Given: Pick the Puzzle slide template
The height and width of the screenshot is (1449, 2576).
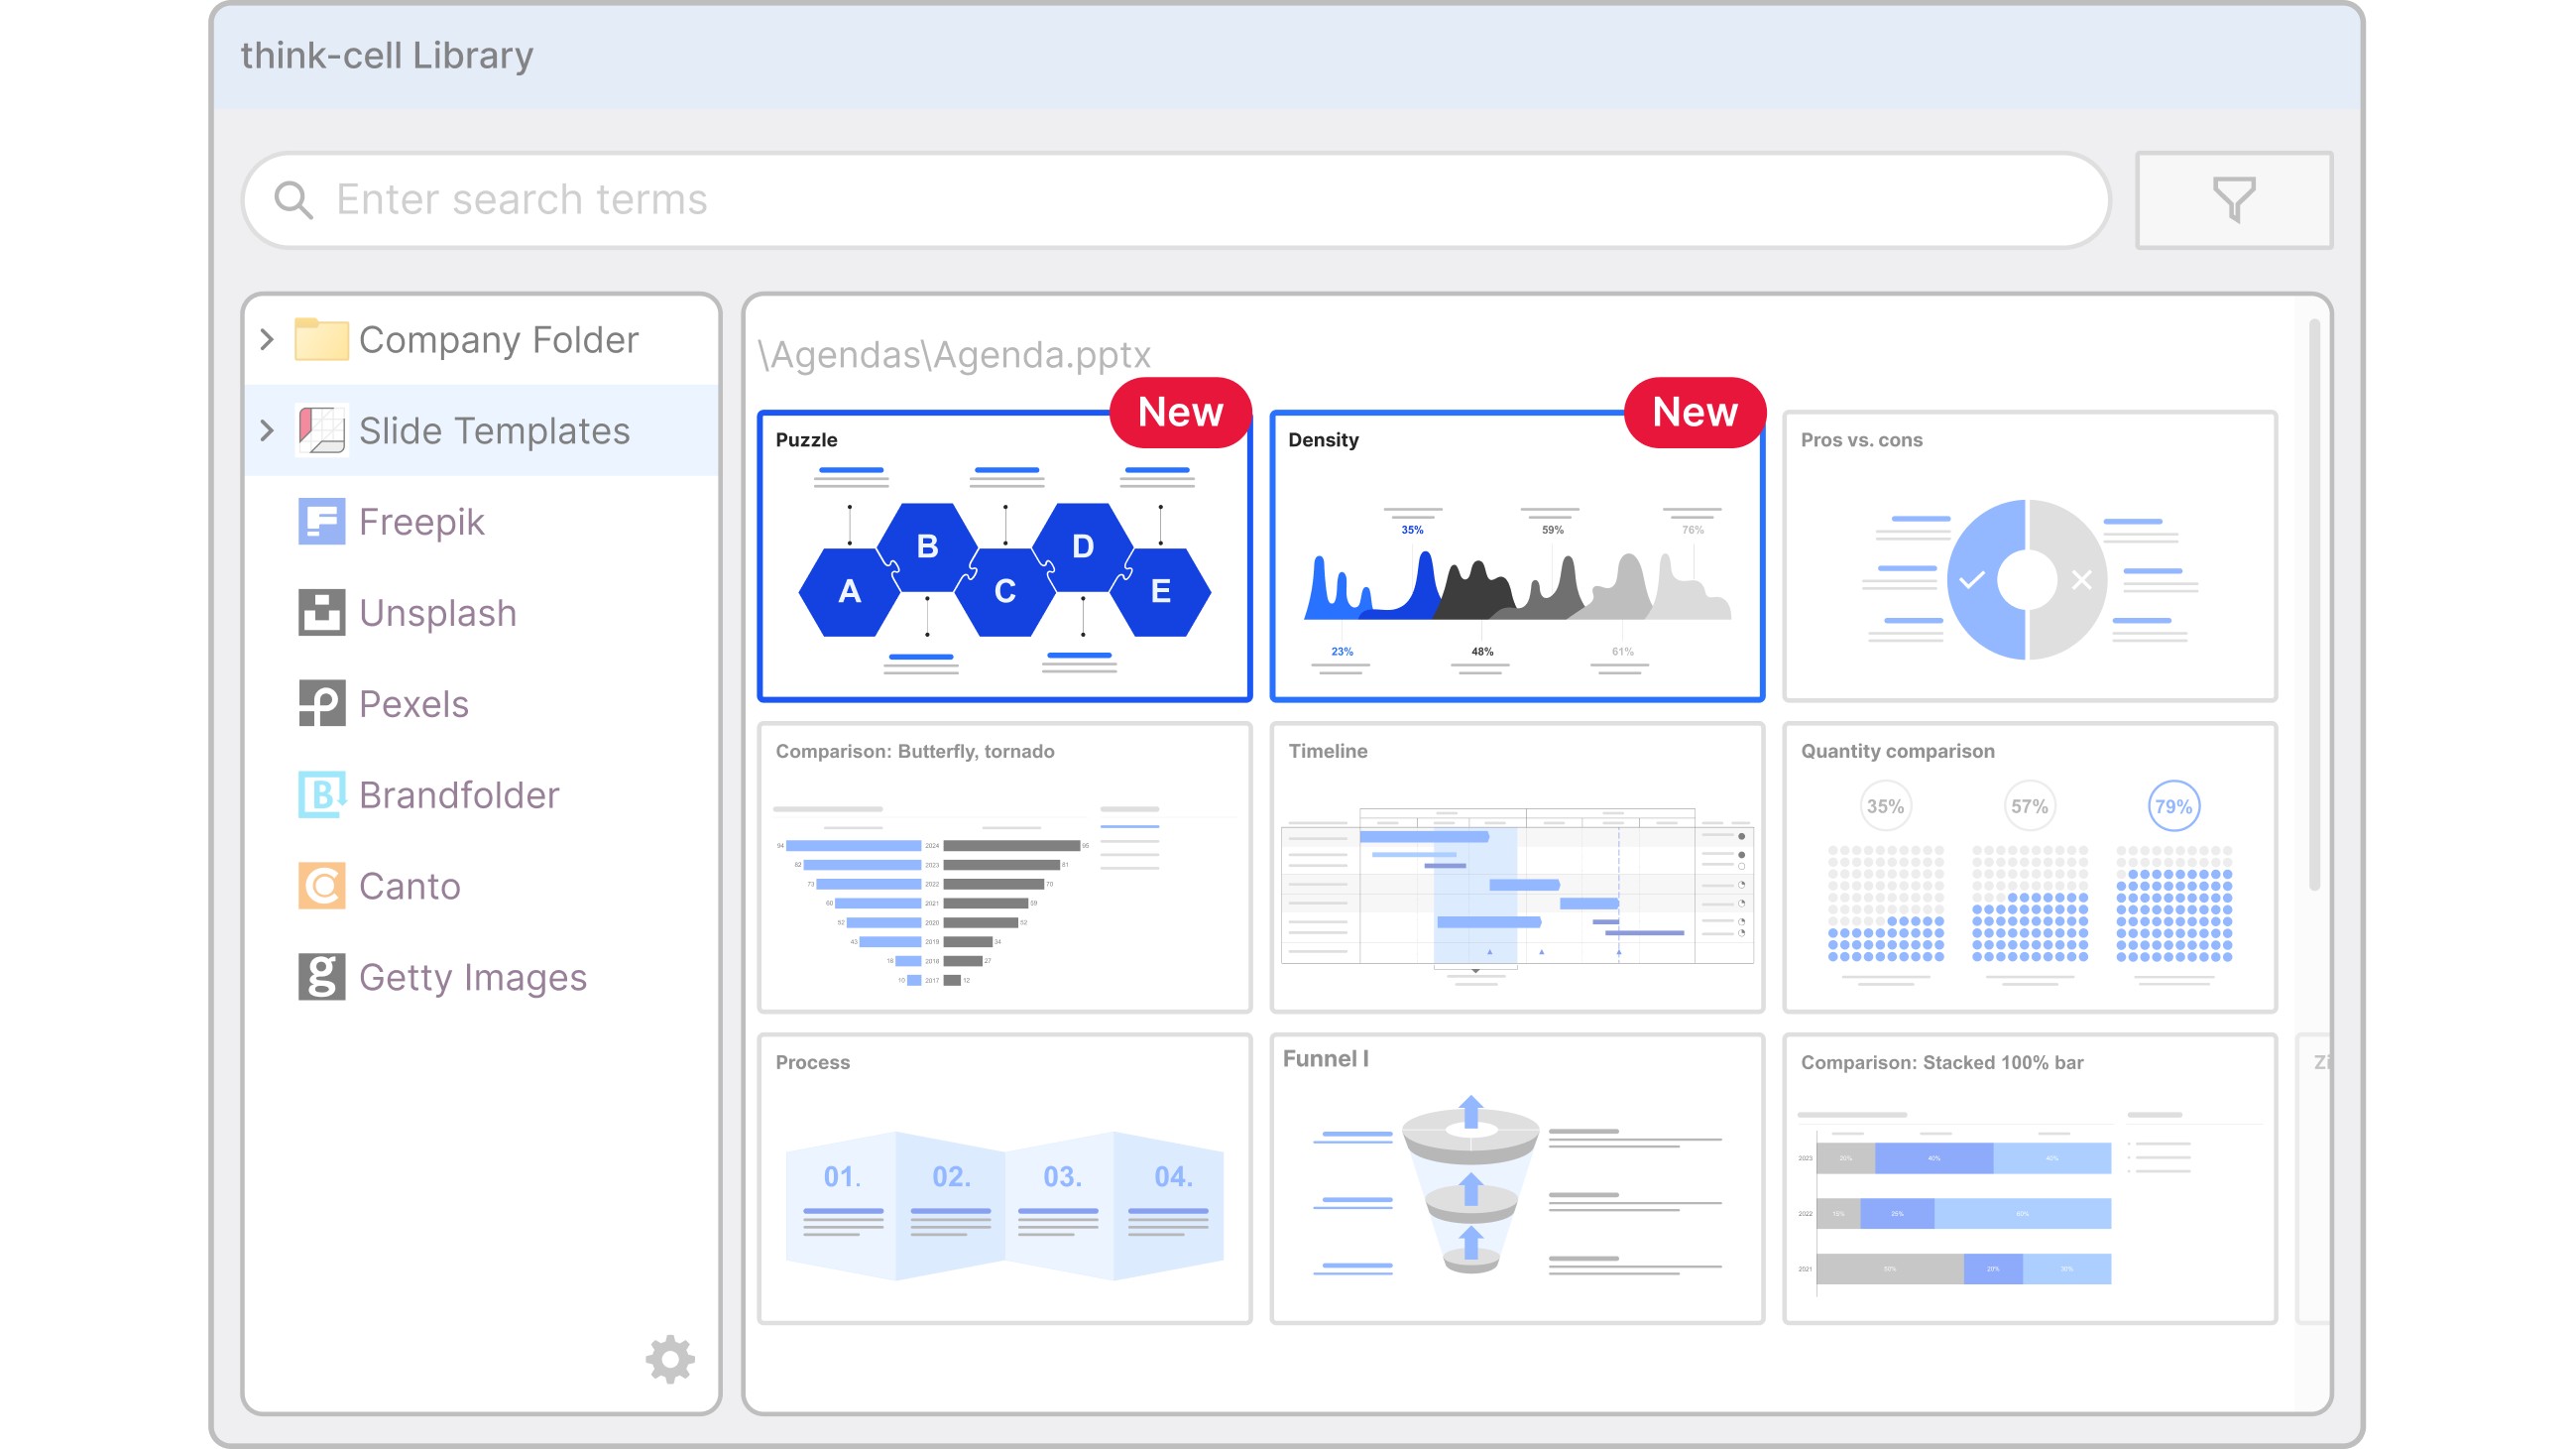Looking at the screenshot, I should point(1003,556).
